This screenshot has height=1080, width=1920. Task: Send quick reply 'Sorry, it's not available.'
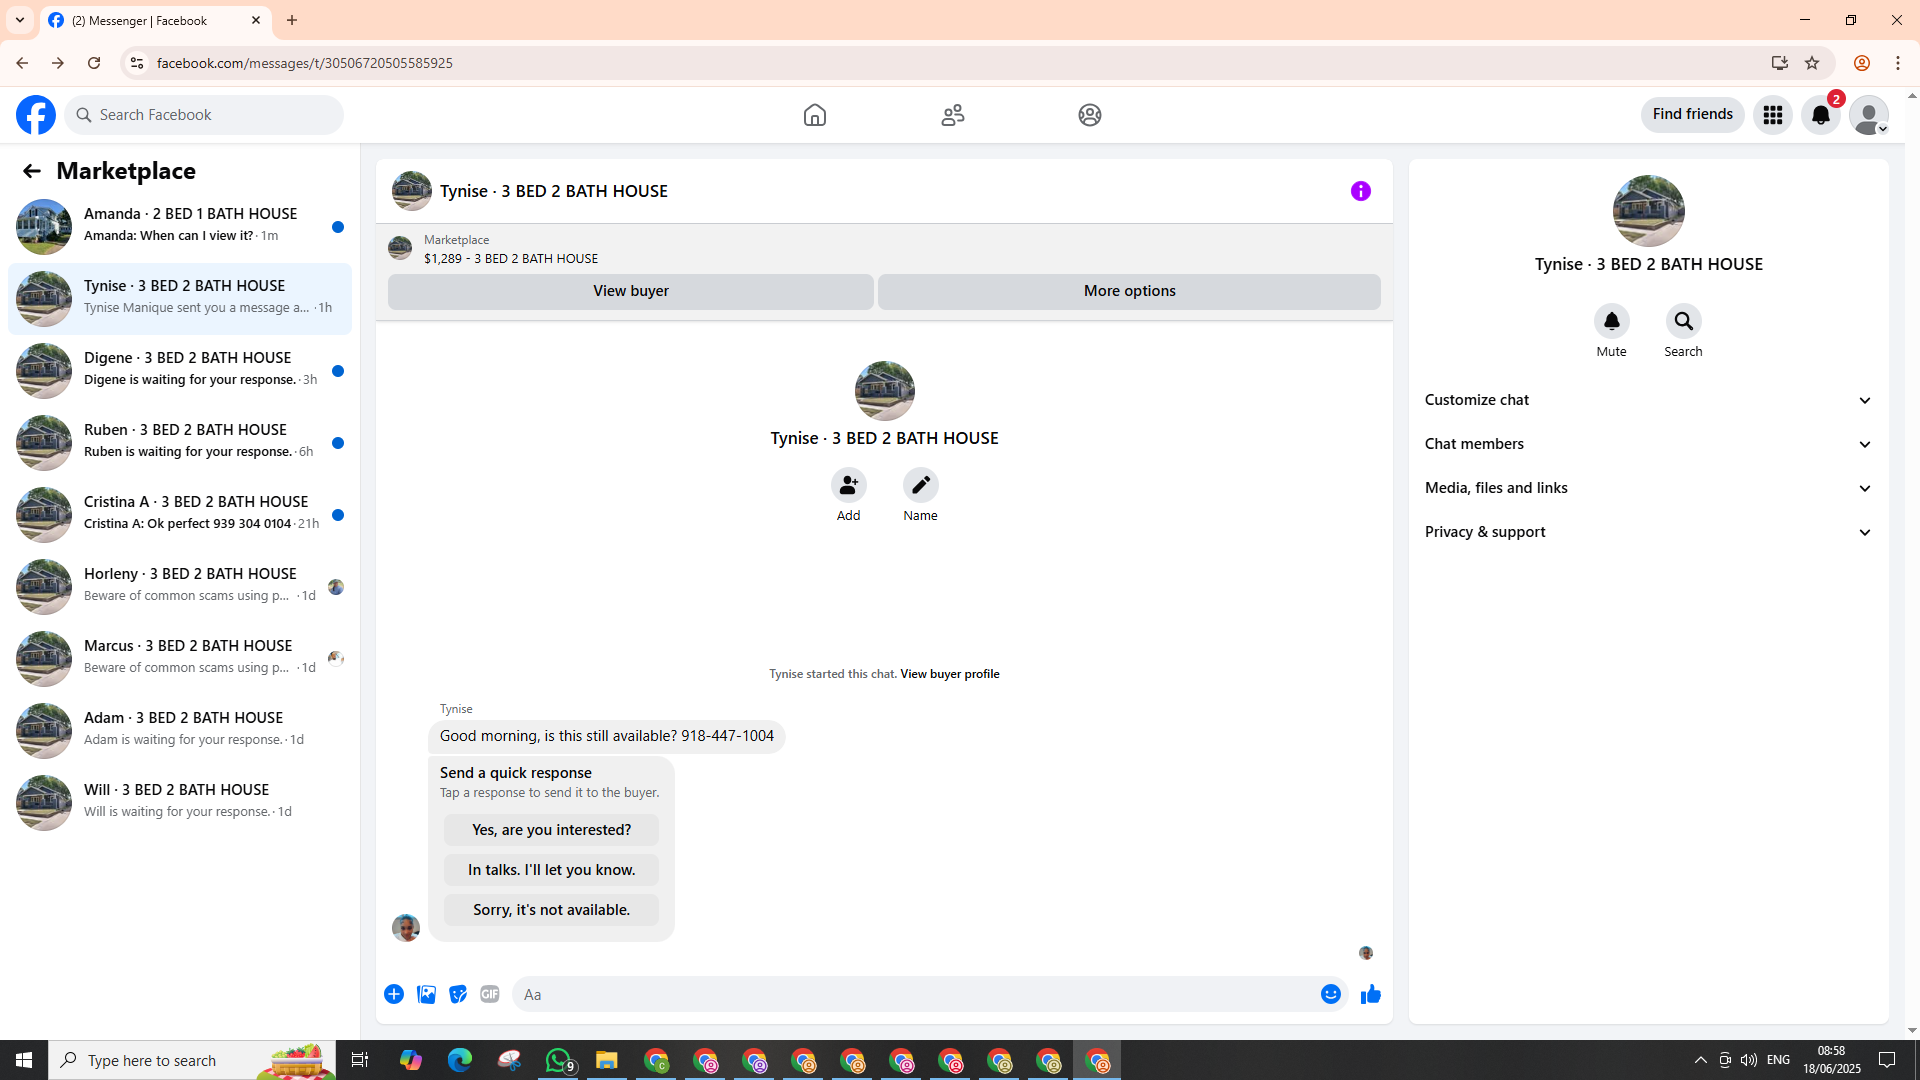pyautogui.click(x=552, y=910)
